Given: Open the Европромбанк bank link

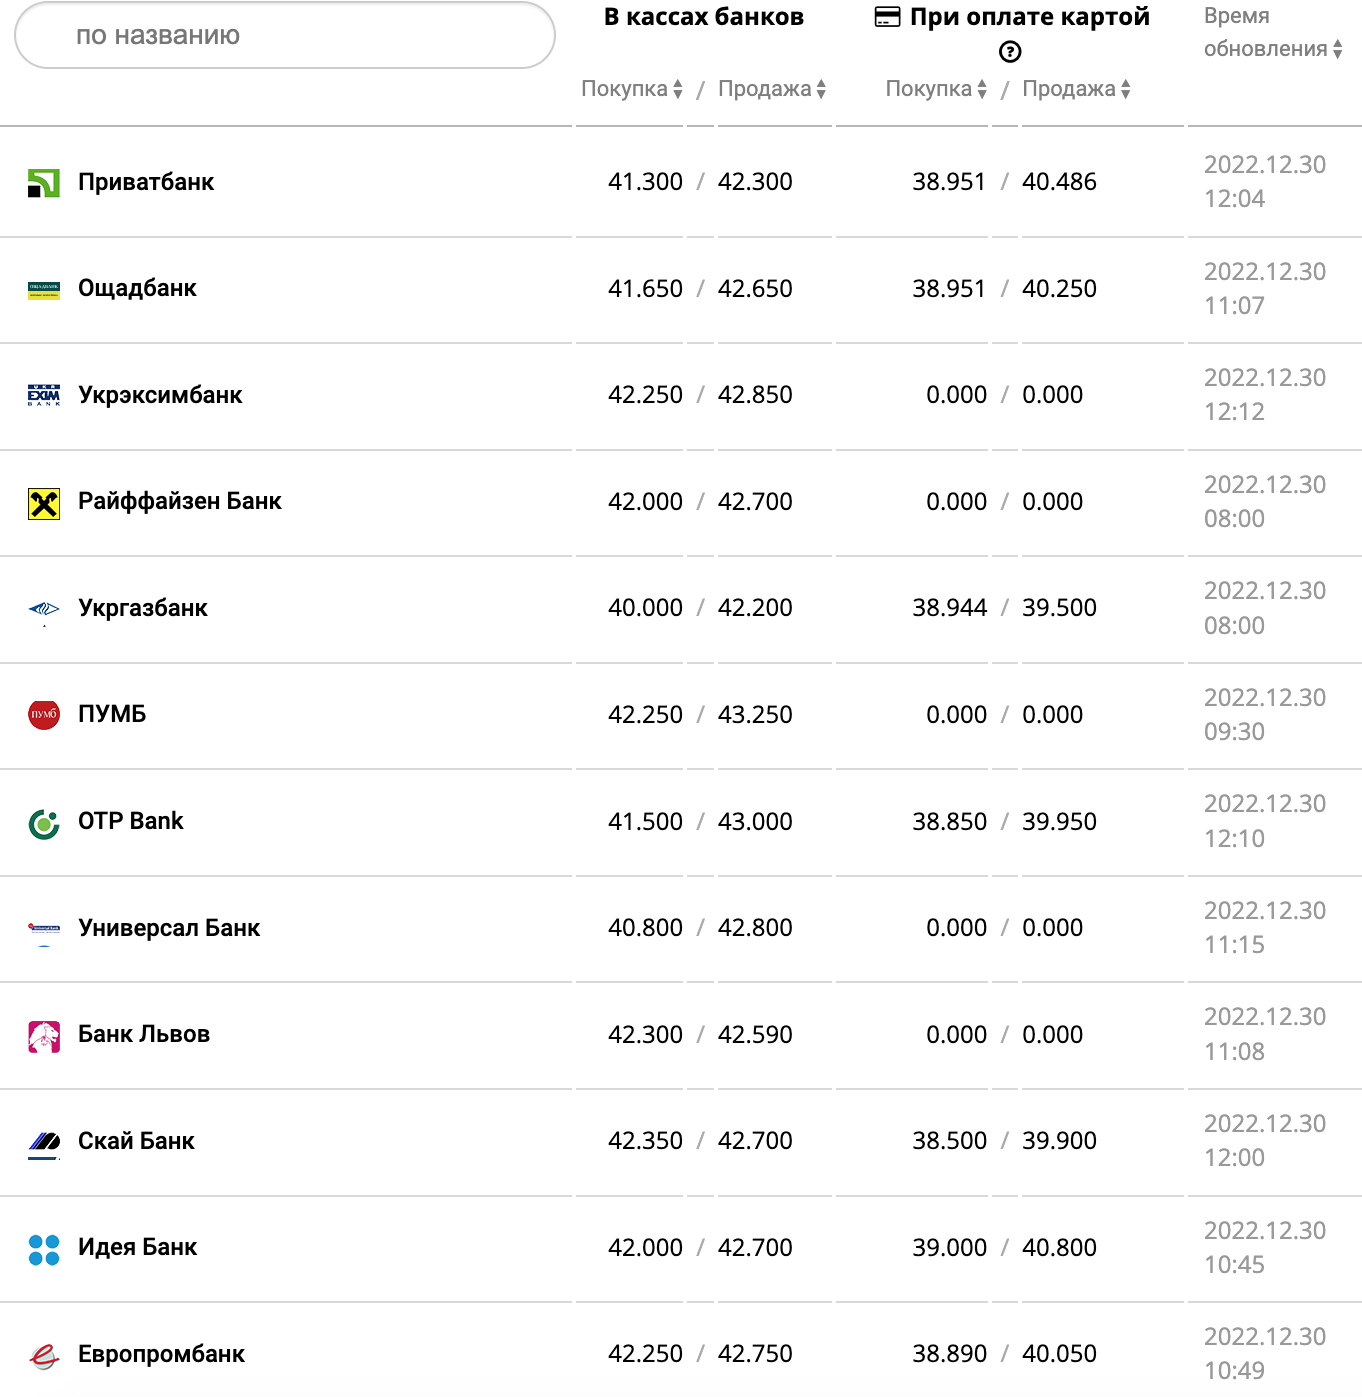Looking at the screenshot, I should point(161,1354).
